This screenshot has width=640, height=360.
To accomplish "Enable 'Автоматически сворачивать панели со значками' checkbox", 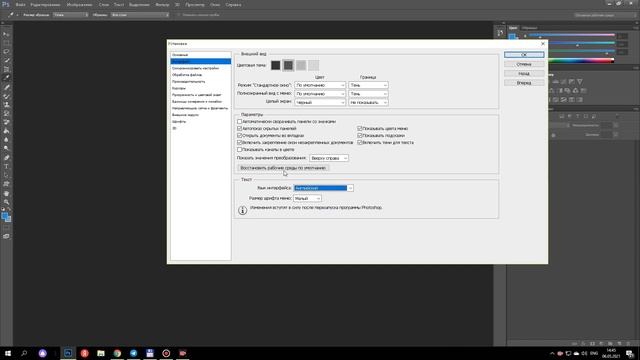I will click(240, 122).
